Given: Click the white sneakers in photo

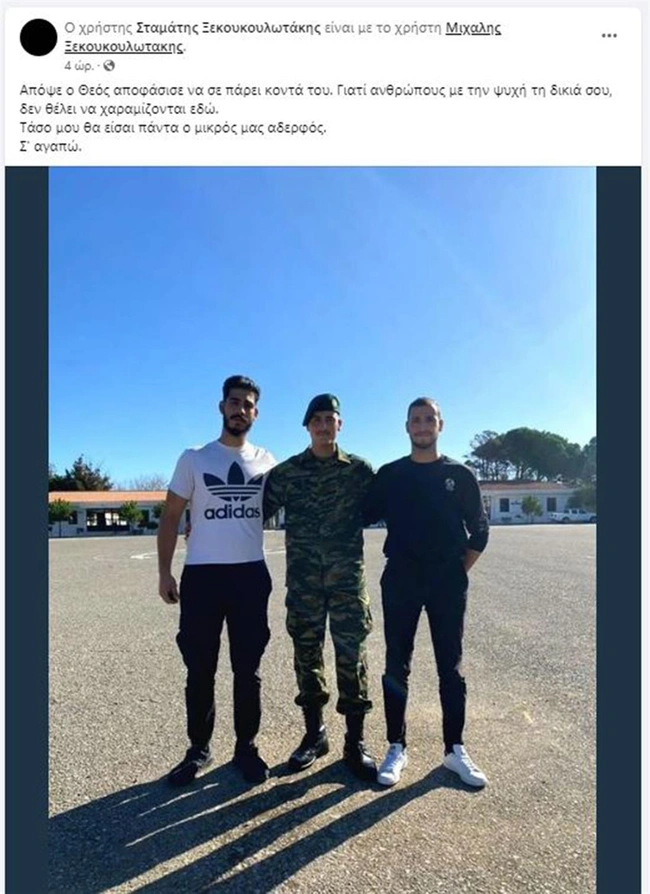Looking at the screenshot, I should pyautogui.click(x=432, y=765).
